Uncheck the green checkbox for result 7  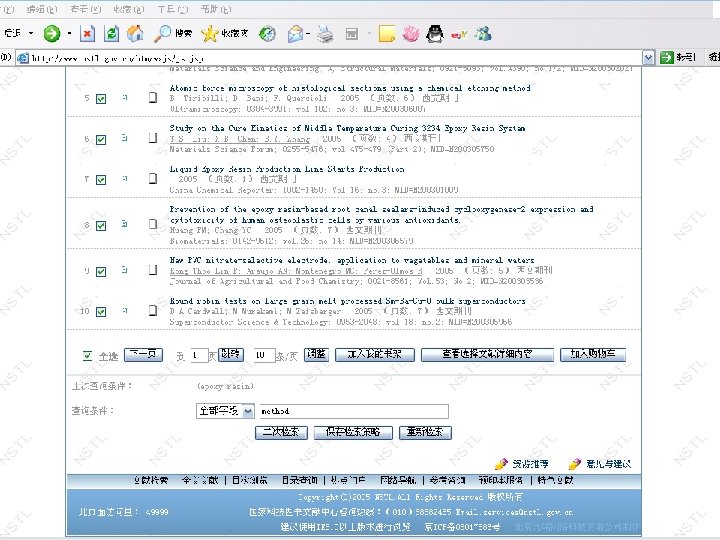[101, 180]
